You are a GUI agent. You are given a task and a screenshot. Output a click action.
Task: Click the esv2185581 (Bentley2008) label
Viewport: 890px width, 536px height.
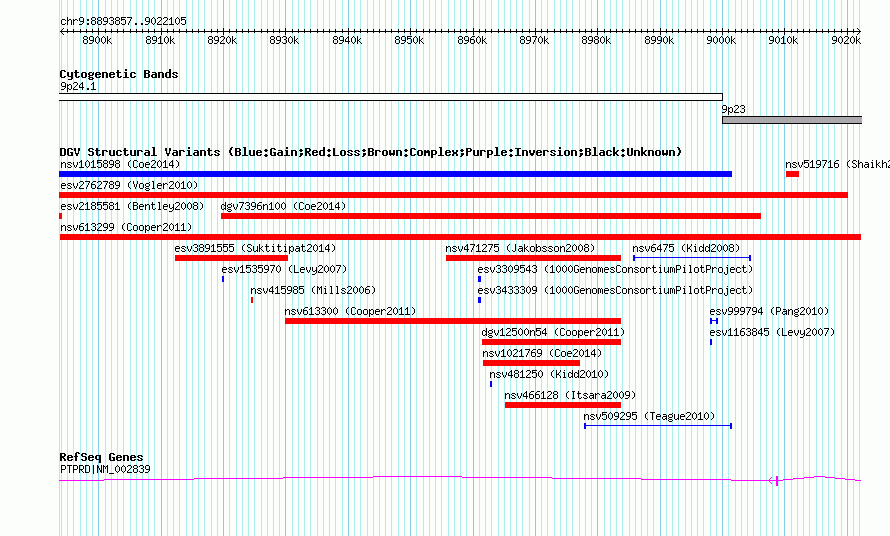click(132, 206)
